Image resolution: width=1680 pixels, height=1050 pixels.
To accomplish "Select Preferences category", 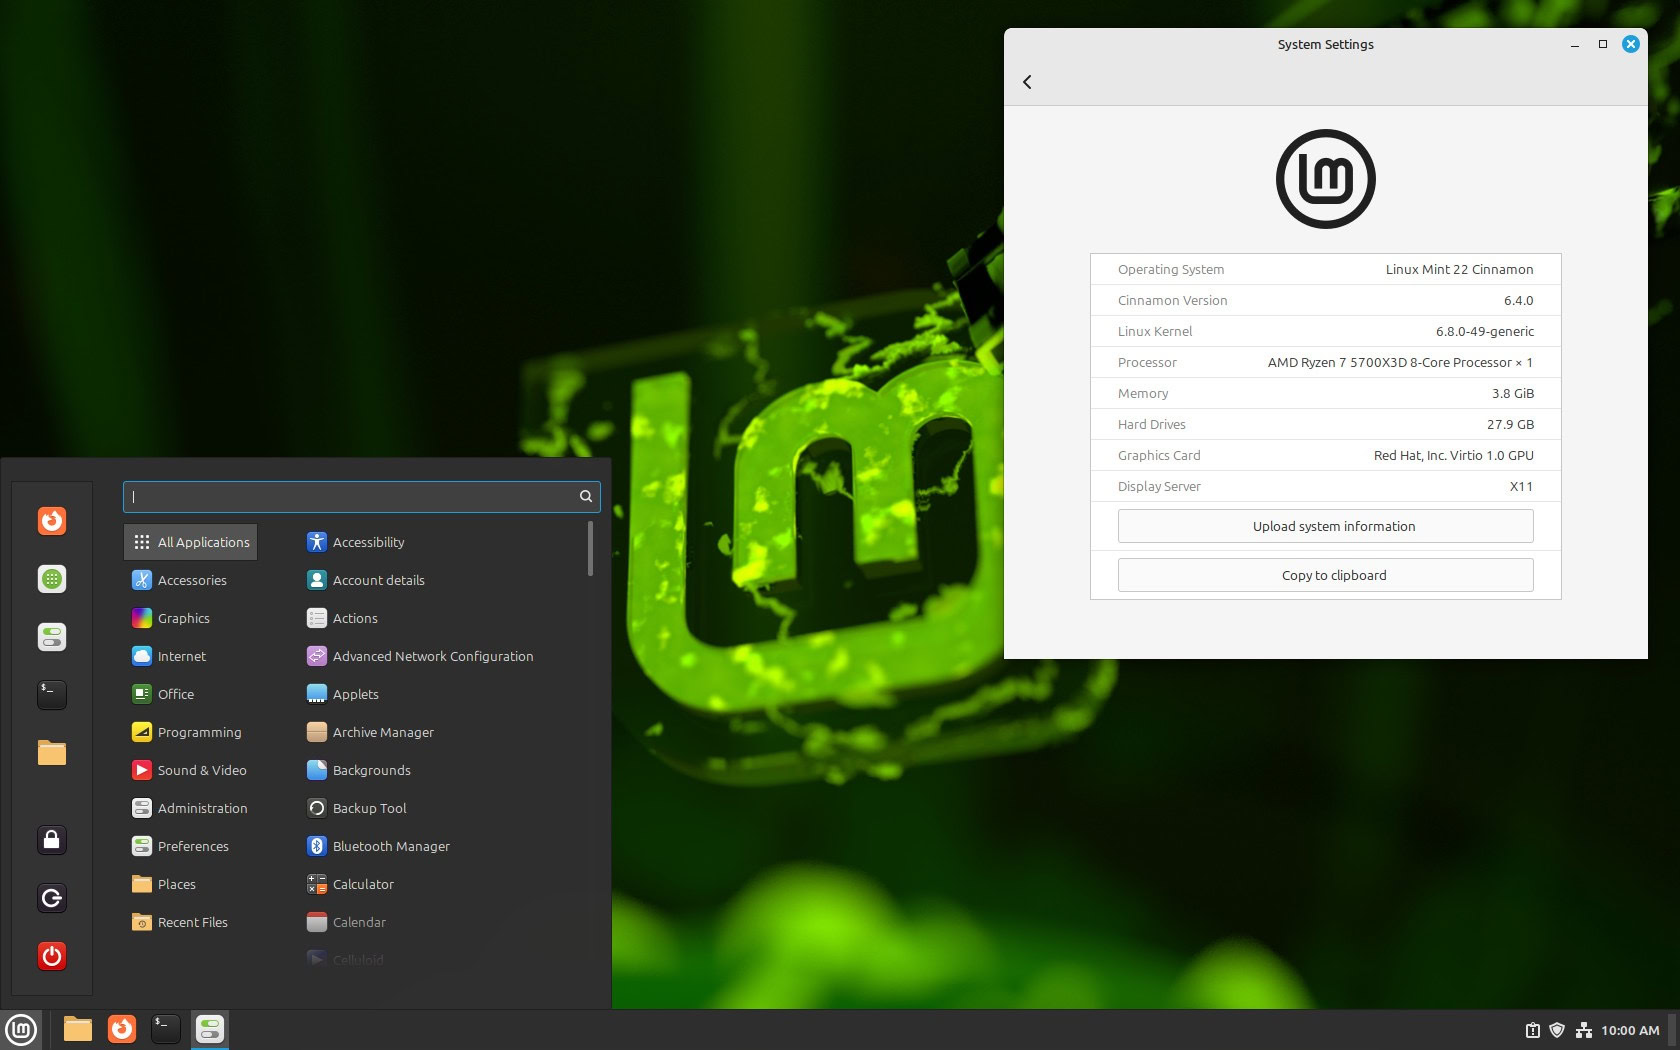I will point(180,846).
